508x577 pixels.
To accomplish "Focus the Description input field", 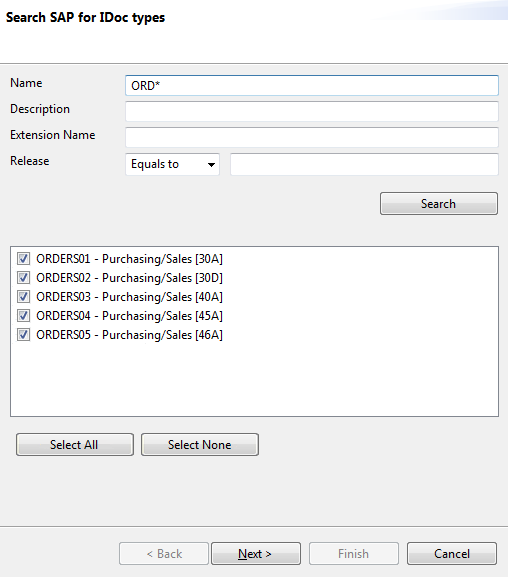I will coord(312,111).
